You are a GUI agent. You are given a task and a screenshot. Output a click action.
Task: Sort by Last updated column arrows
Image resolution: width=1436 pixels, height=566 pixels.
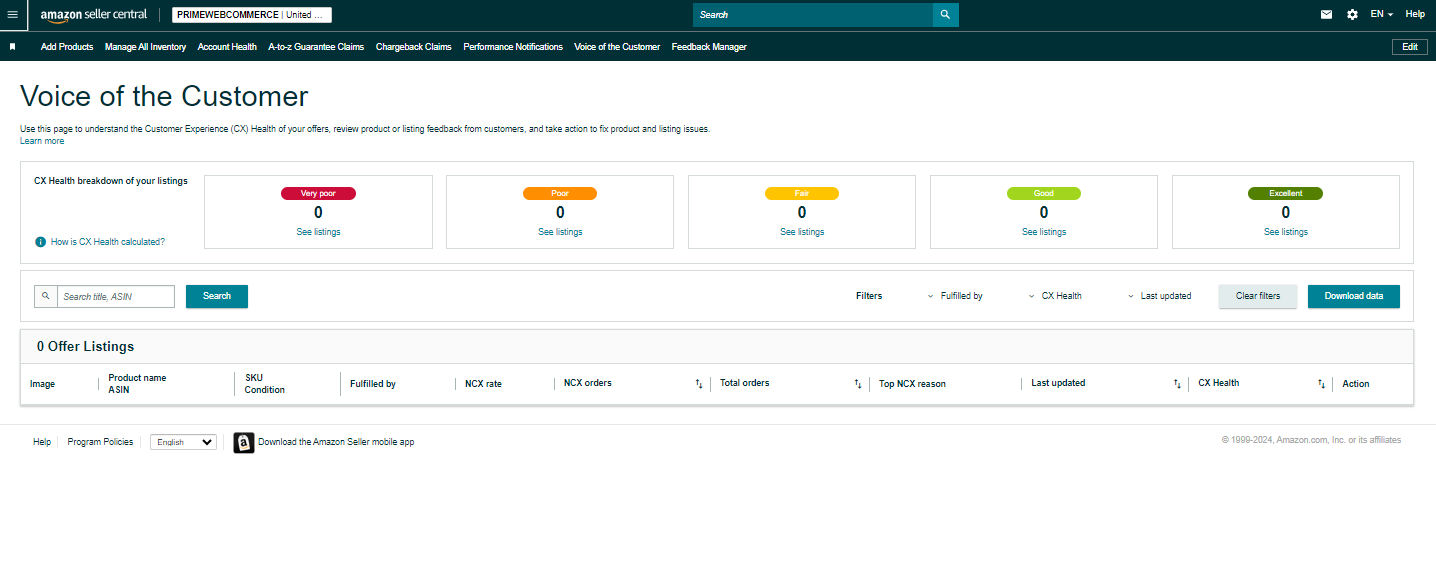(x=1177, y=384)
